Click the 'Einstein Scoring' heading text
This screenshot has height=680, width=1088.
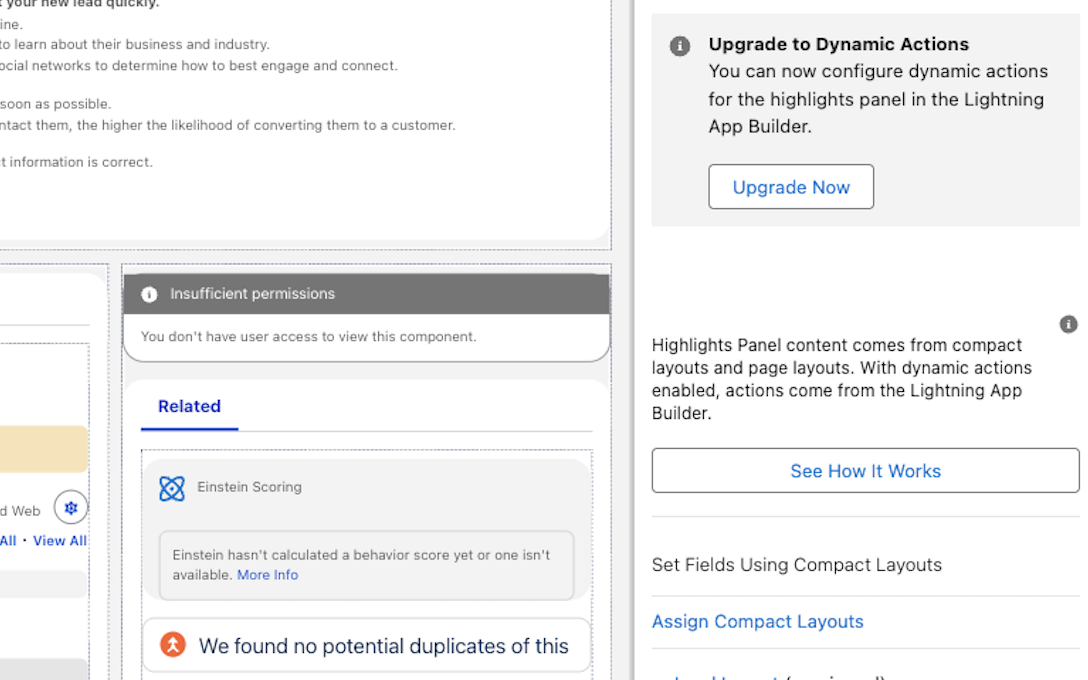tap(249, 487)
